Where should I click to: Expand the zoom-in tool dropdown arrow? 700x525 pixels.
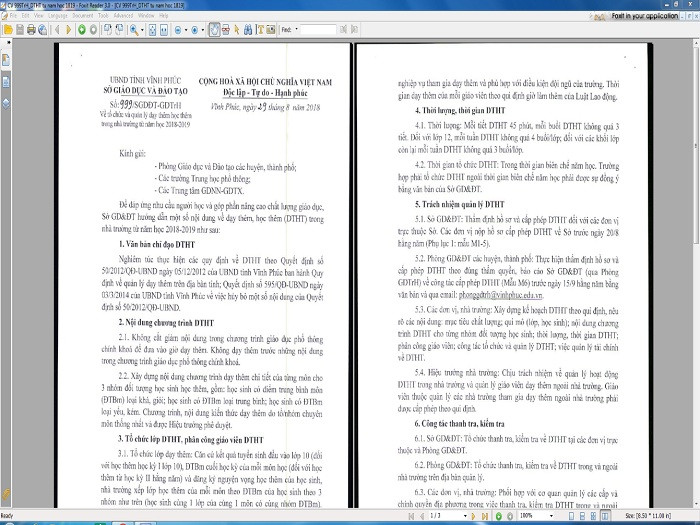pyautogui.click(x=143, y=30)
